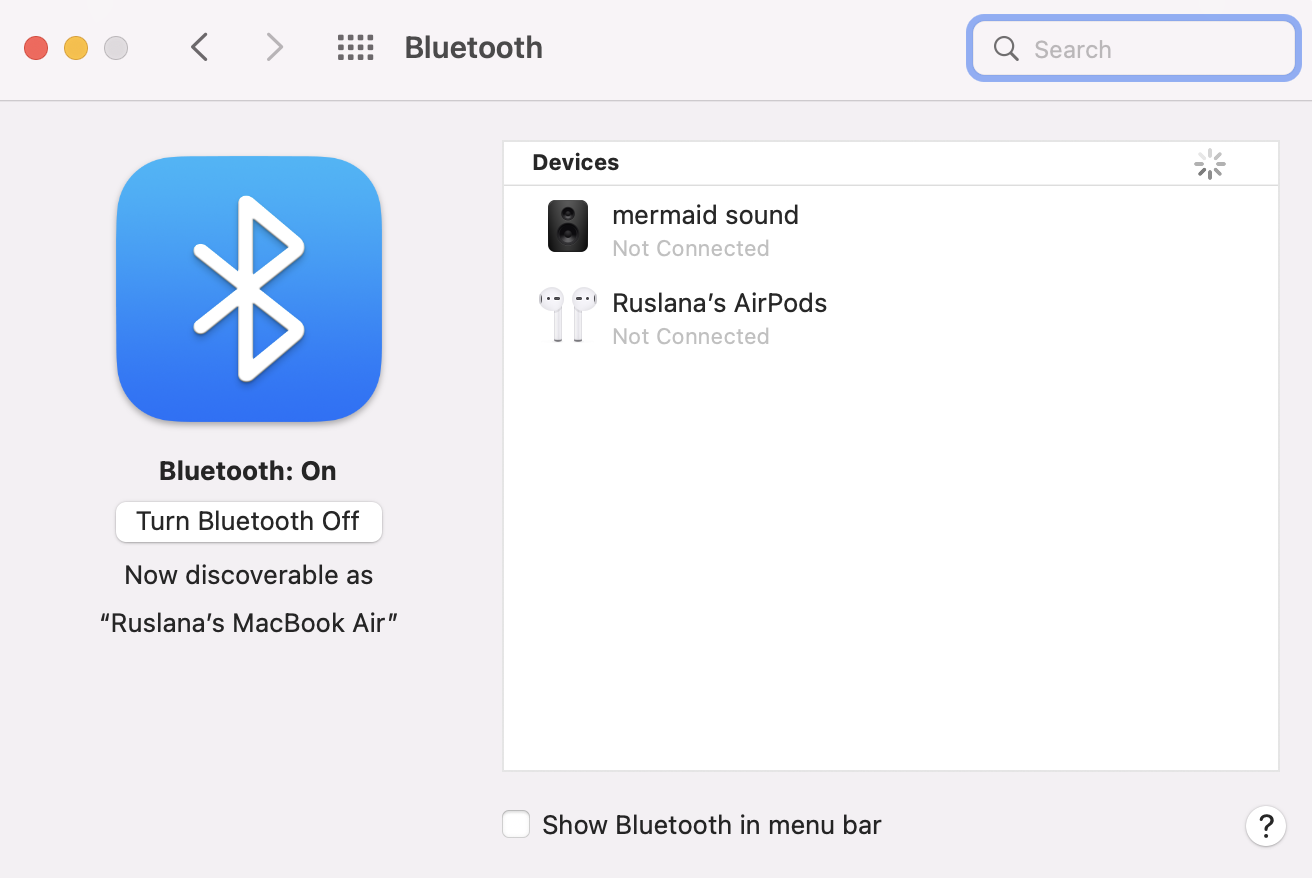Click the Devices list header
The width and height of the screenshot is (1312, 878).
(891, 163)
